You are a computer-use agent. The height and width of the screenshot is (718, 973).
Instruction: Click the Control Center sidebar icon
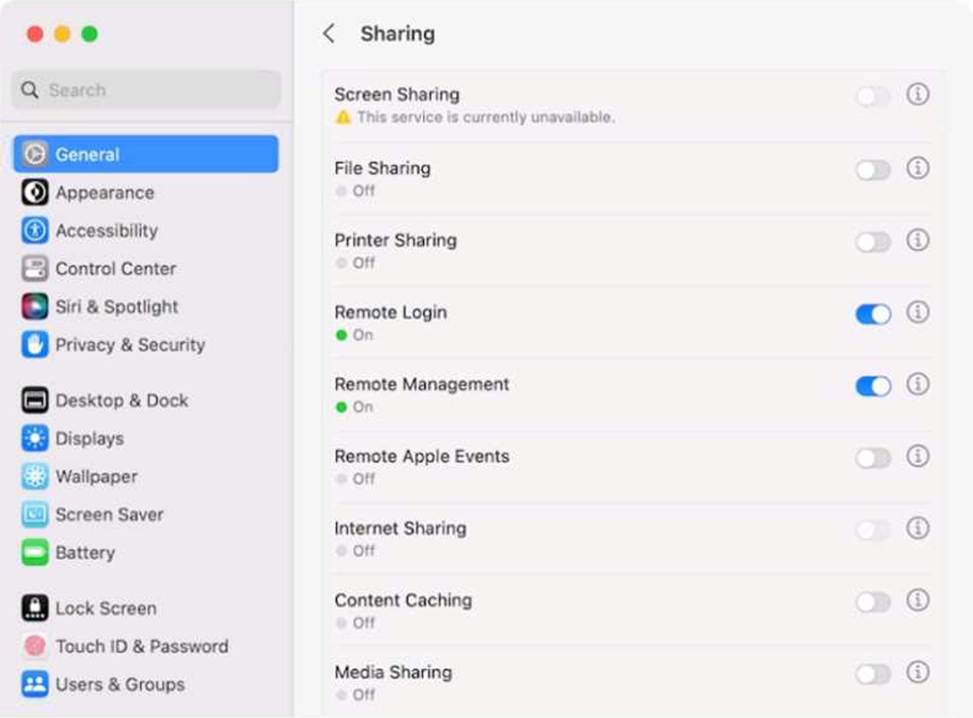[35, 269]
